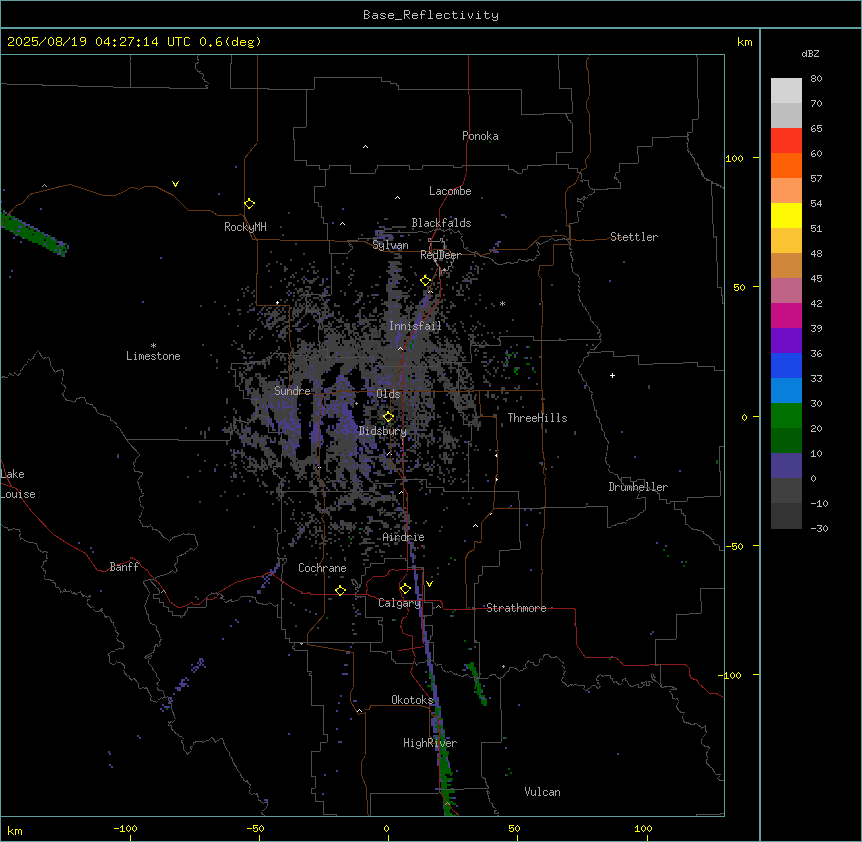Click the red 65 dBZ legend swatch
Image resolution: width=862 pixels, height=842 pixels.
pyautogui.click(x=786, y=141)
